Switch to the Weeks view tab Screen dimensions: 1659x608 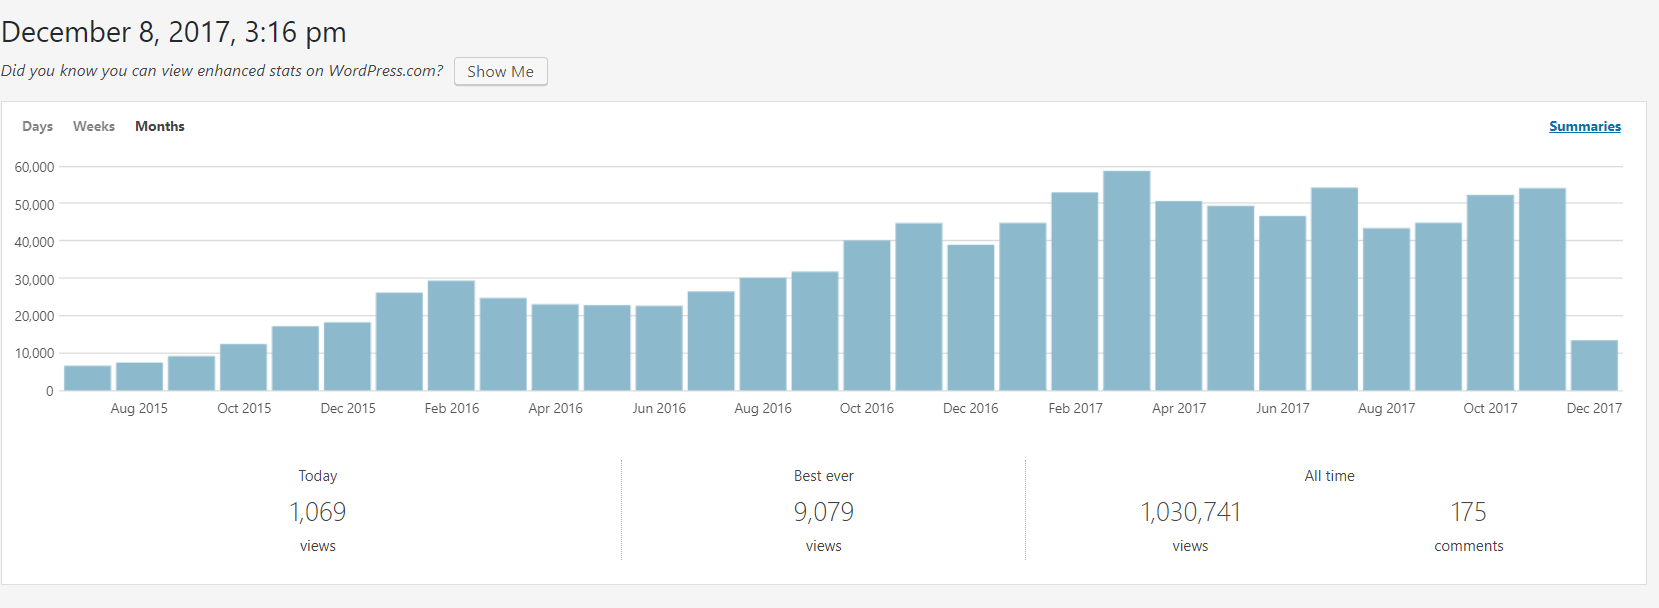94,126
